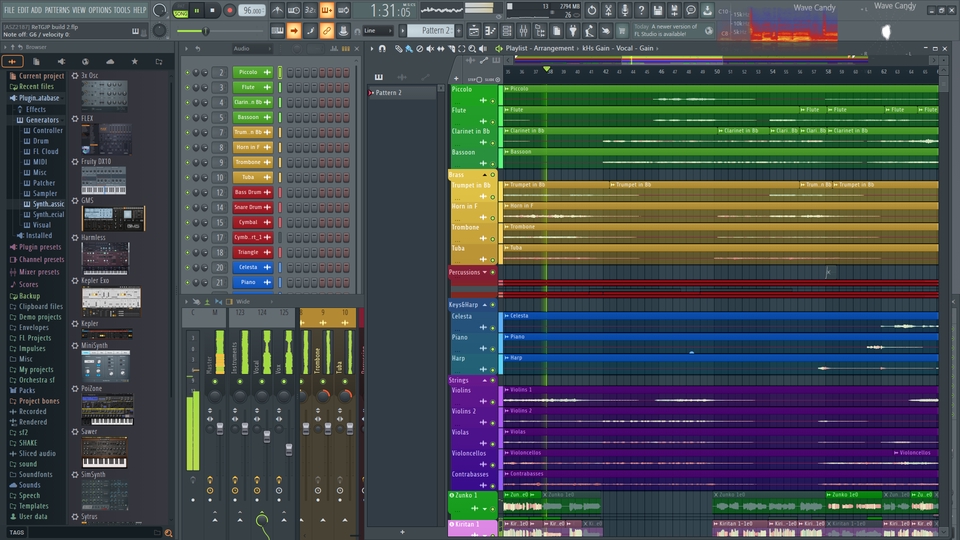Image resolution: width=960 pixels, height=540 pixels.
Task: Open the playlist view toolbar icon
Action: tap(473, 31)
